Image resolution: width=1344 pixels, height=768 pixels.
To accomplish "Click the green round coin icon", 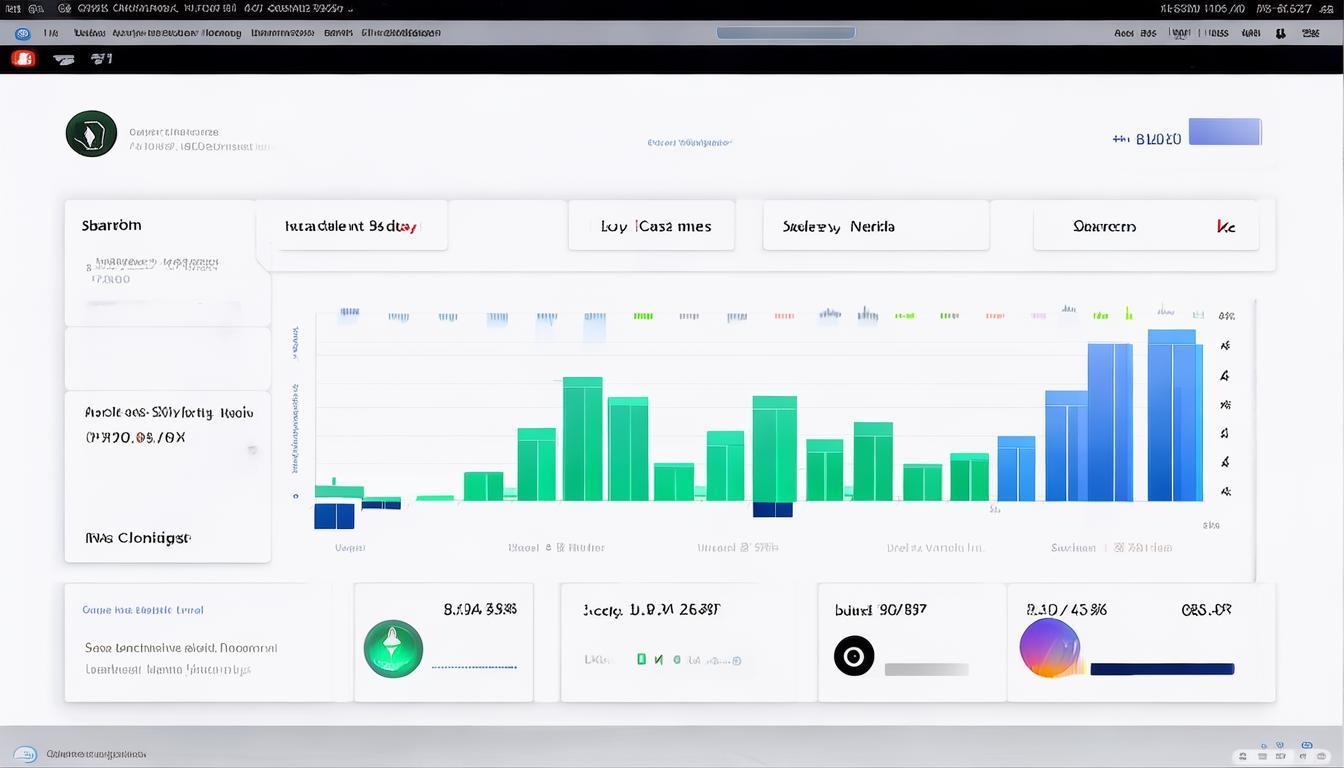I will (393, 648).
